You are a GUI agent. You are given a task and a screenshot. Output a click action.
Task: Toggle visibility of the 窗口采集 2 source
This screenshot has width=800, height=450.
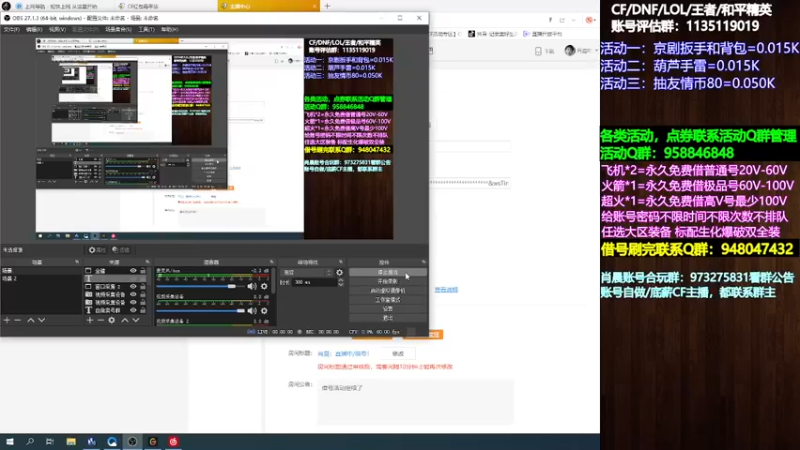[133, 287]
